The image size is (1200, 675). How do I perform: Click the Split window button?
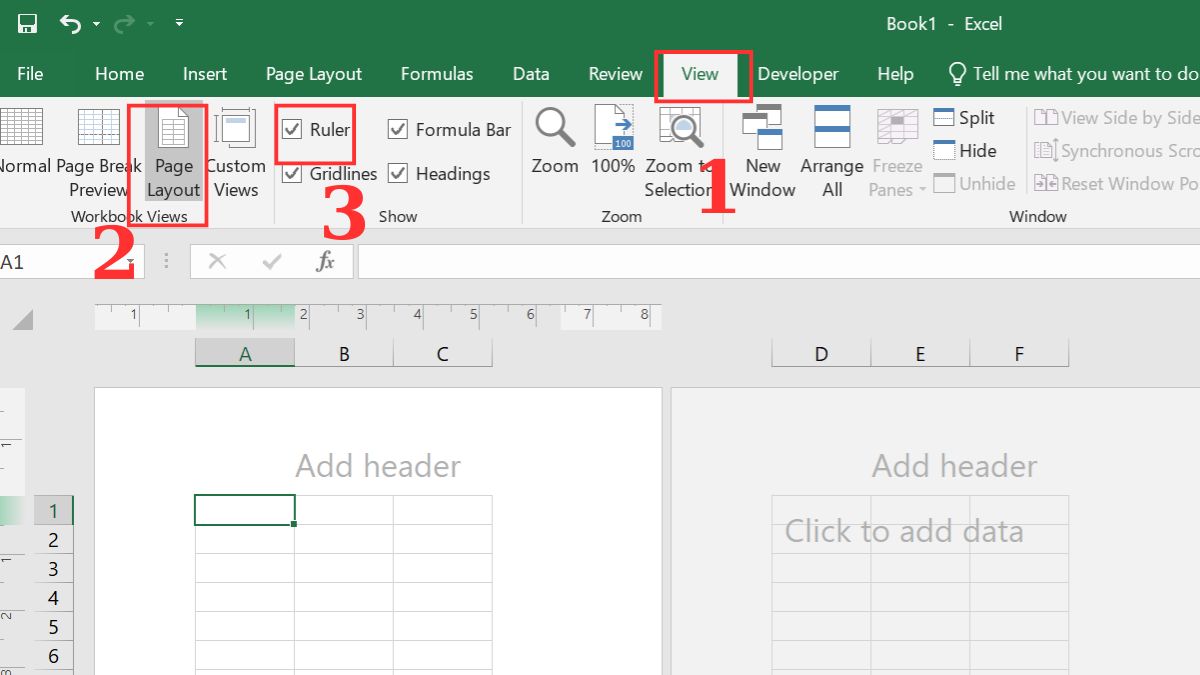pos(964,118)
